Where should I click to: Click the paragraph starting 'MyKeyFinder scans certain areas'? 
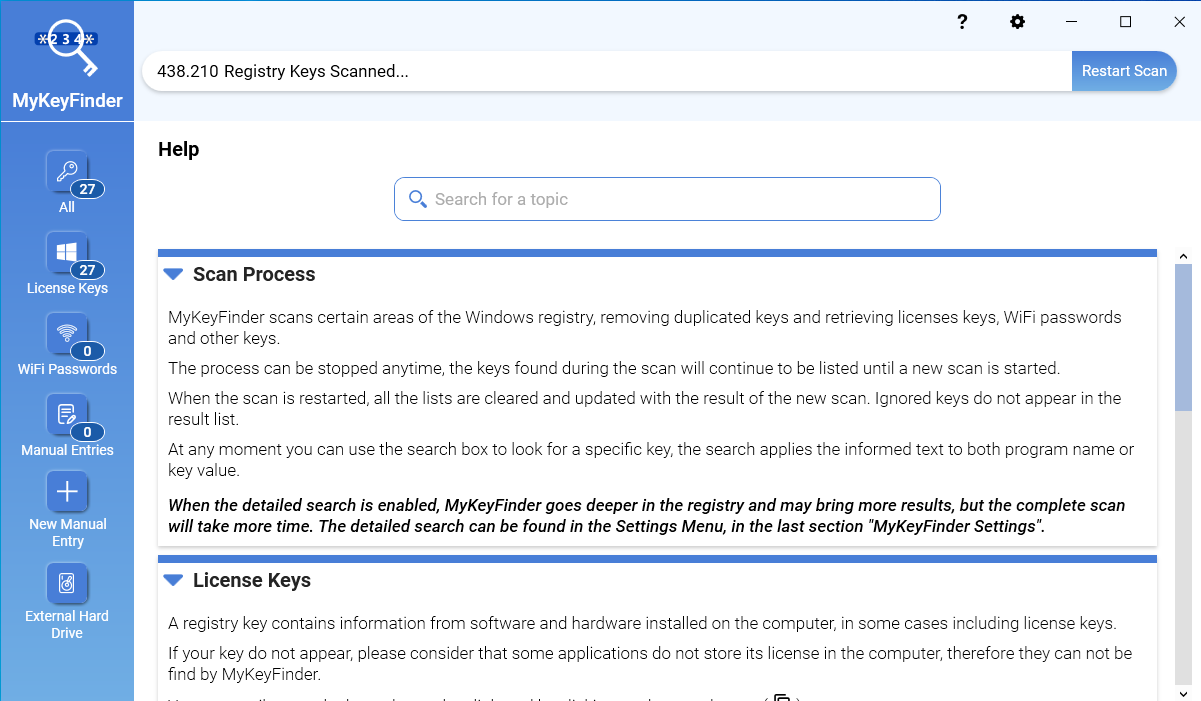[x=645, y=327]
